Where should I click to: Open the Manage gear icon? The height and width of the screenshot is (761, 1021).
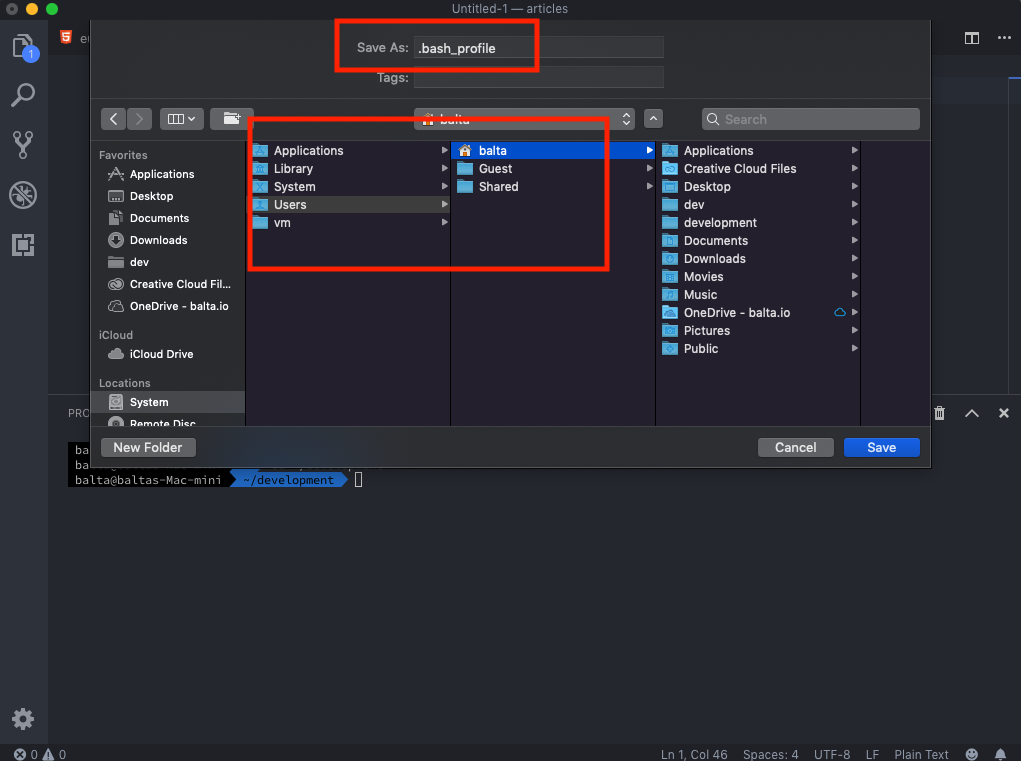click(23, 719)
